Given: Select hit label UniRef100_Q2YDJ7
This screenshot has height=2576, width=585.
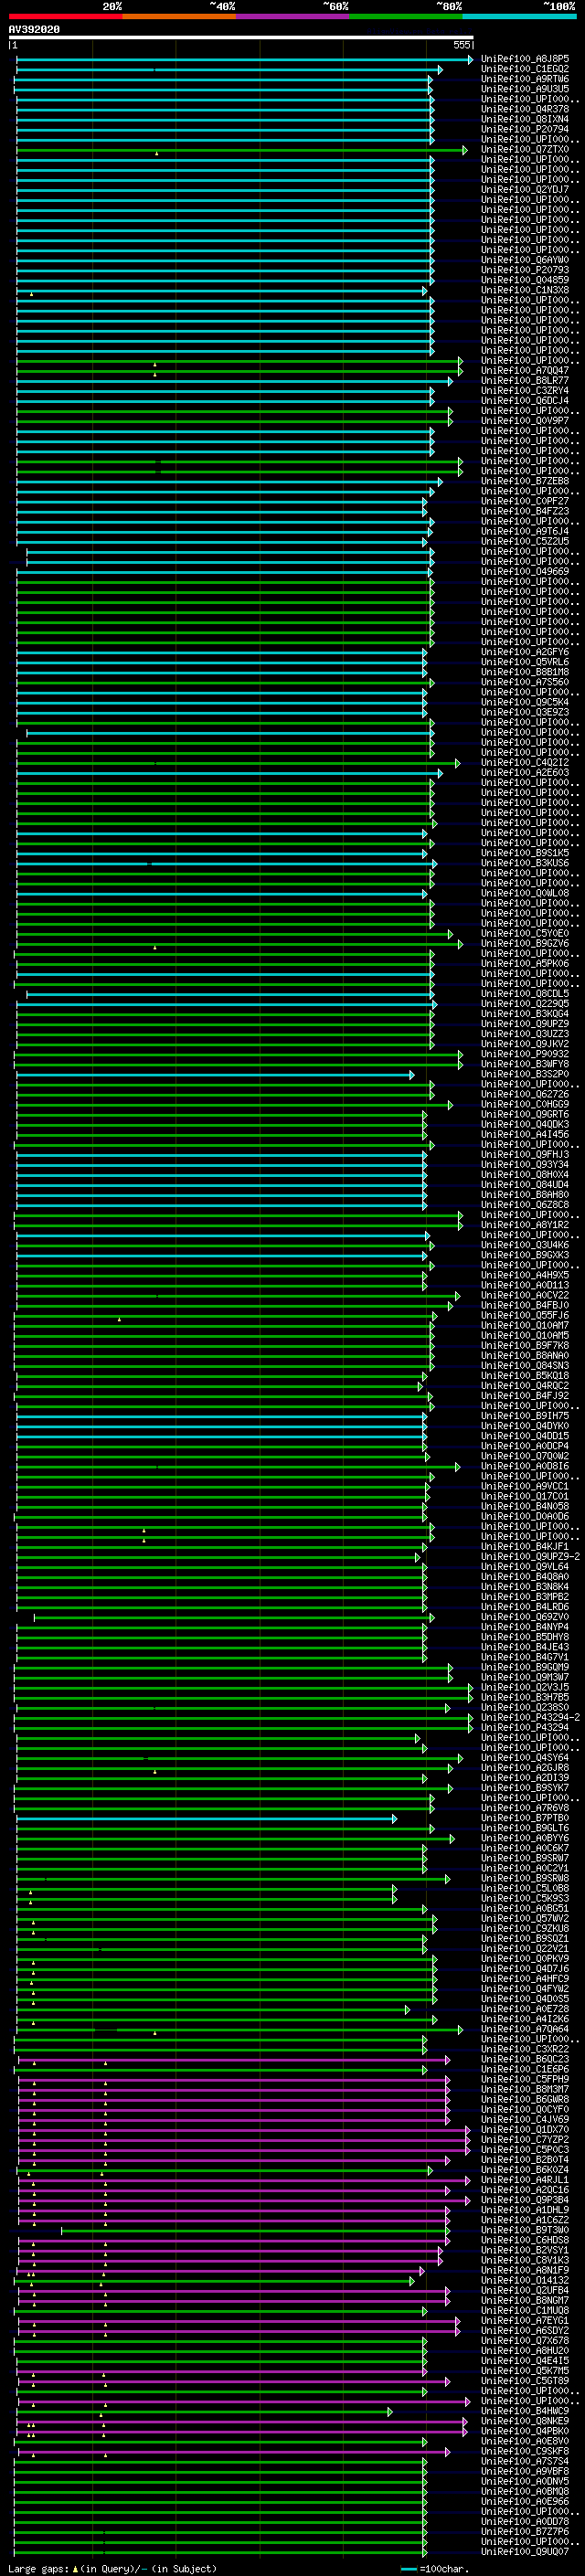Looking at the screenshot, I should (525, 190).
